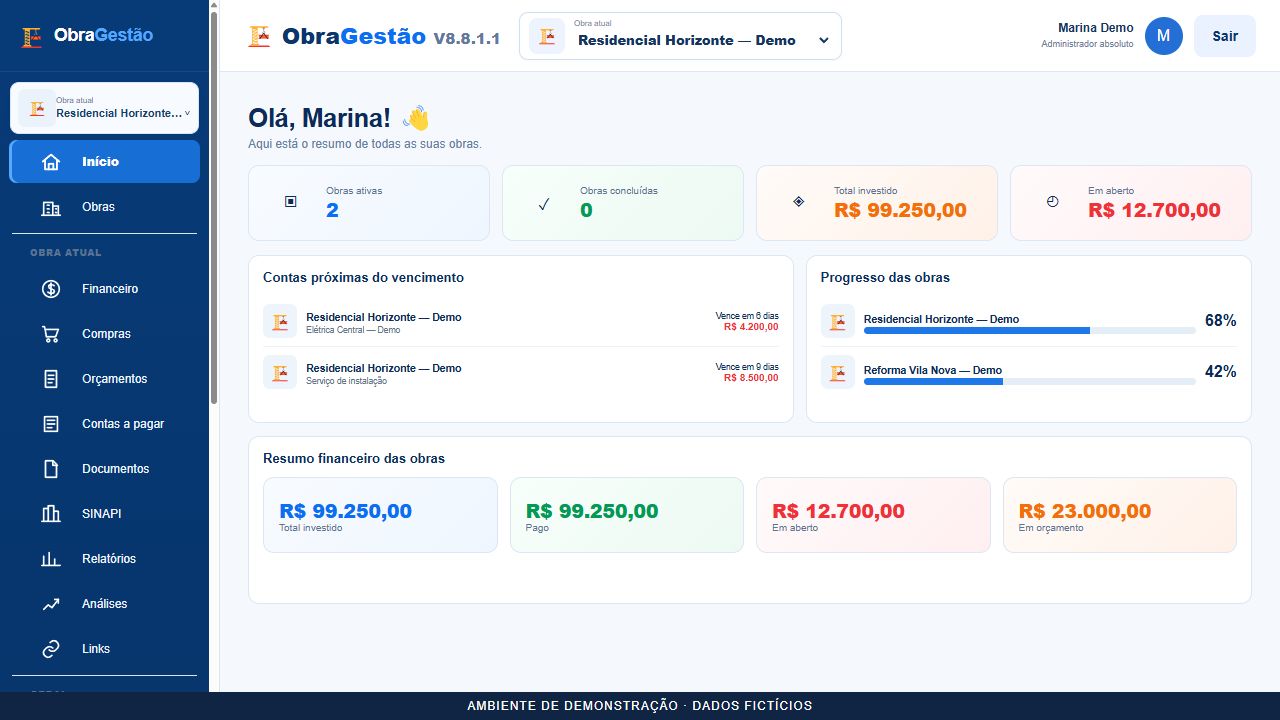The width and height of the screenshot is (1280, 720).
Task: Select Contas a pagar
Action: pyautogui.click(x=105, y=424)
